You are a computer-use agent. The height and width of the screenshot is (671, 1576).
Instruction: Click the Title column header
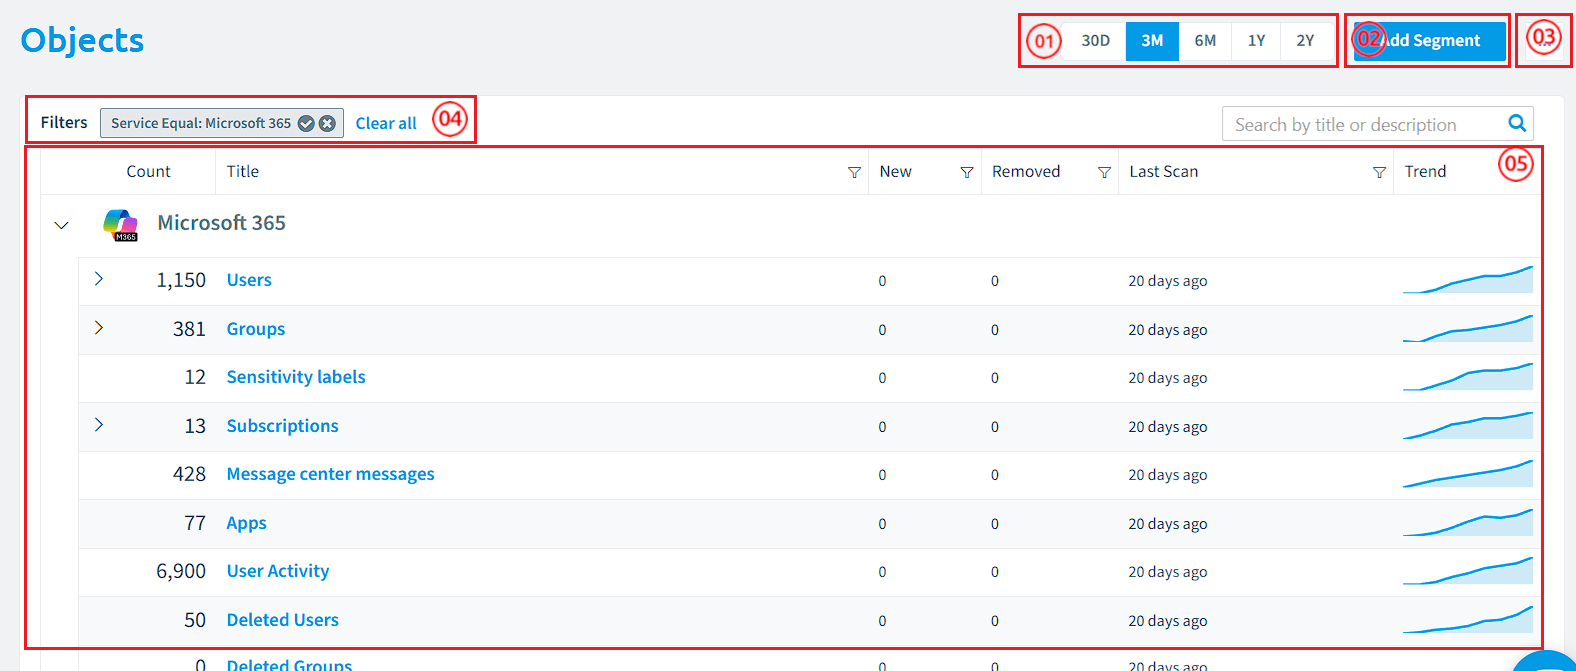point(243,172)
